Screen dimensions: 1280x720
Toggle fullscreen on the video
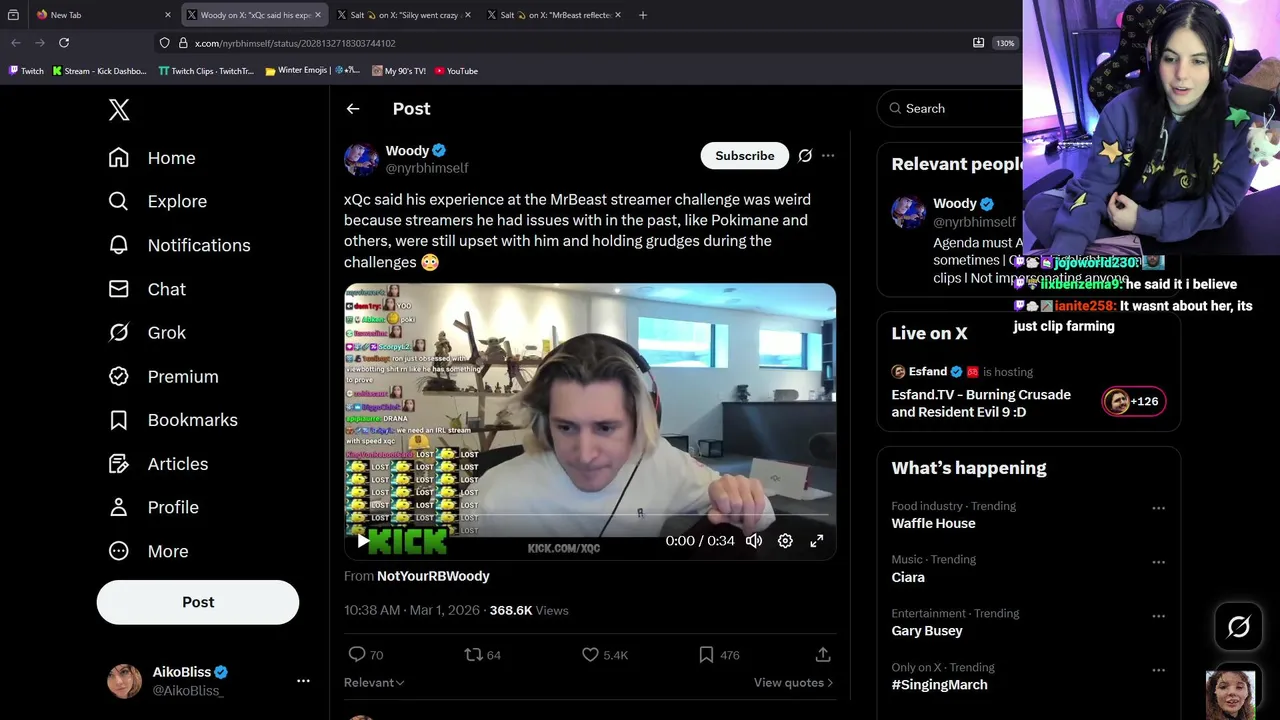(817, 541)
